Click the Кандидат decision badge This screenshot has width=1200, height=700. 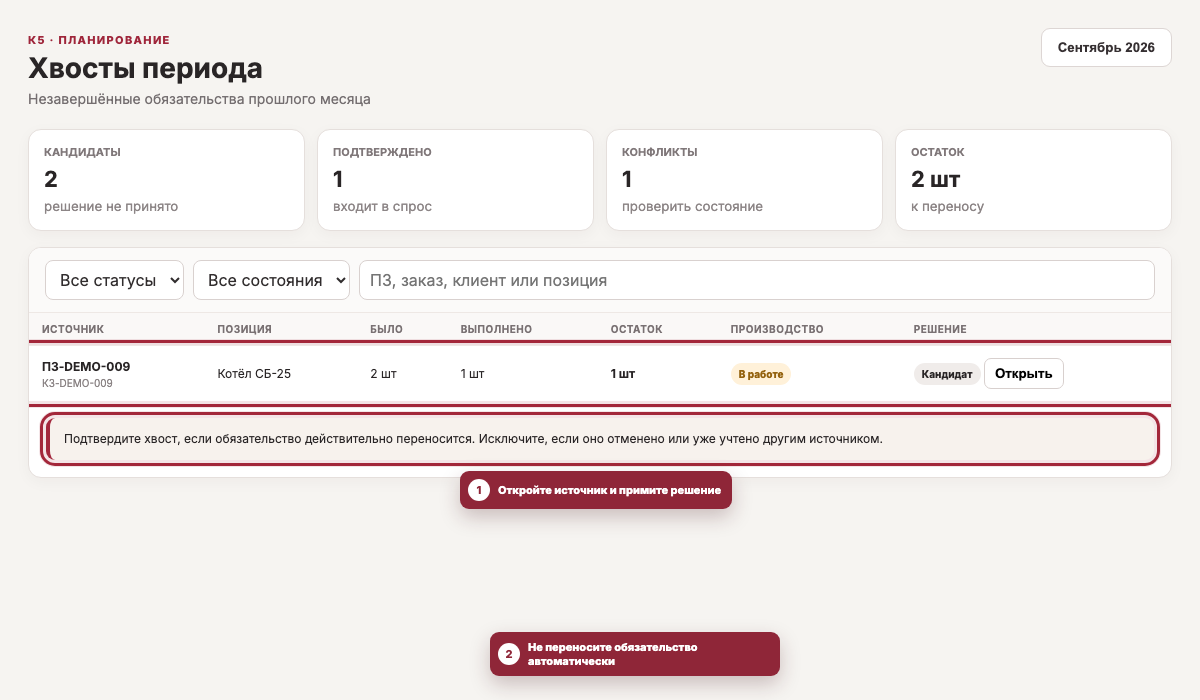coord(946,374)
